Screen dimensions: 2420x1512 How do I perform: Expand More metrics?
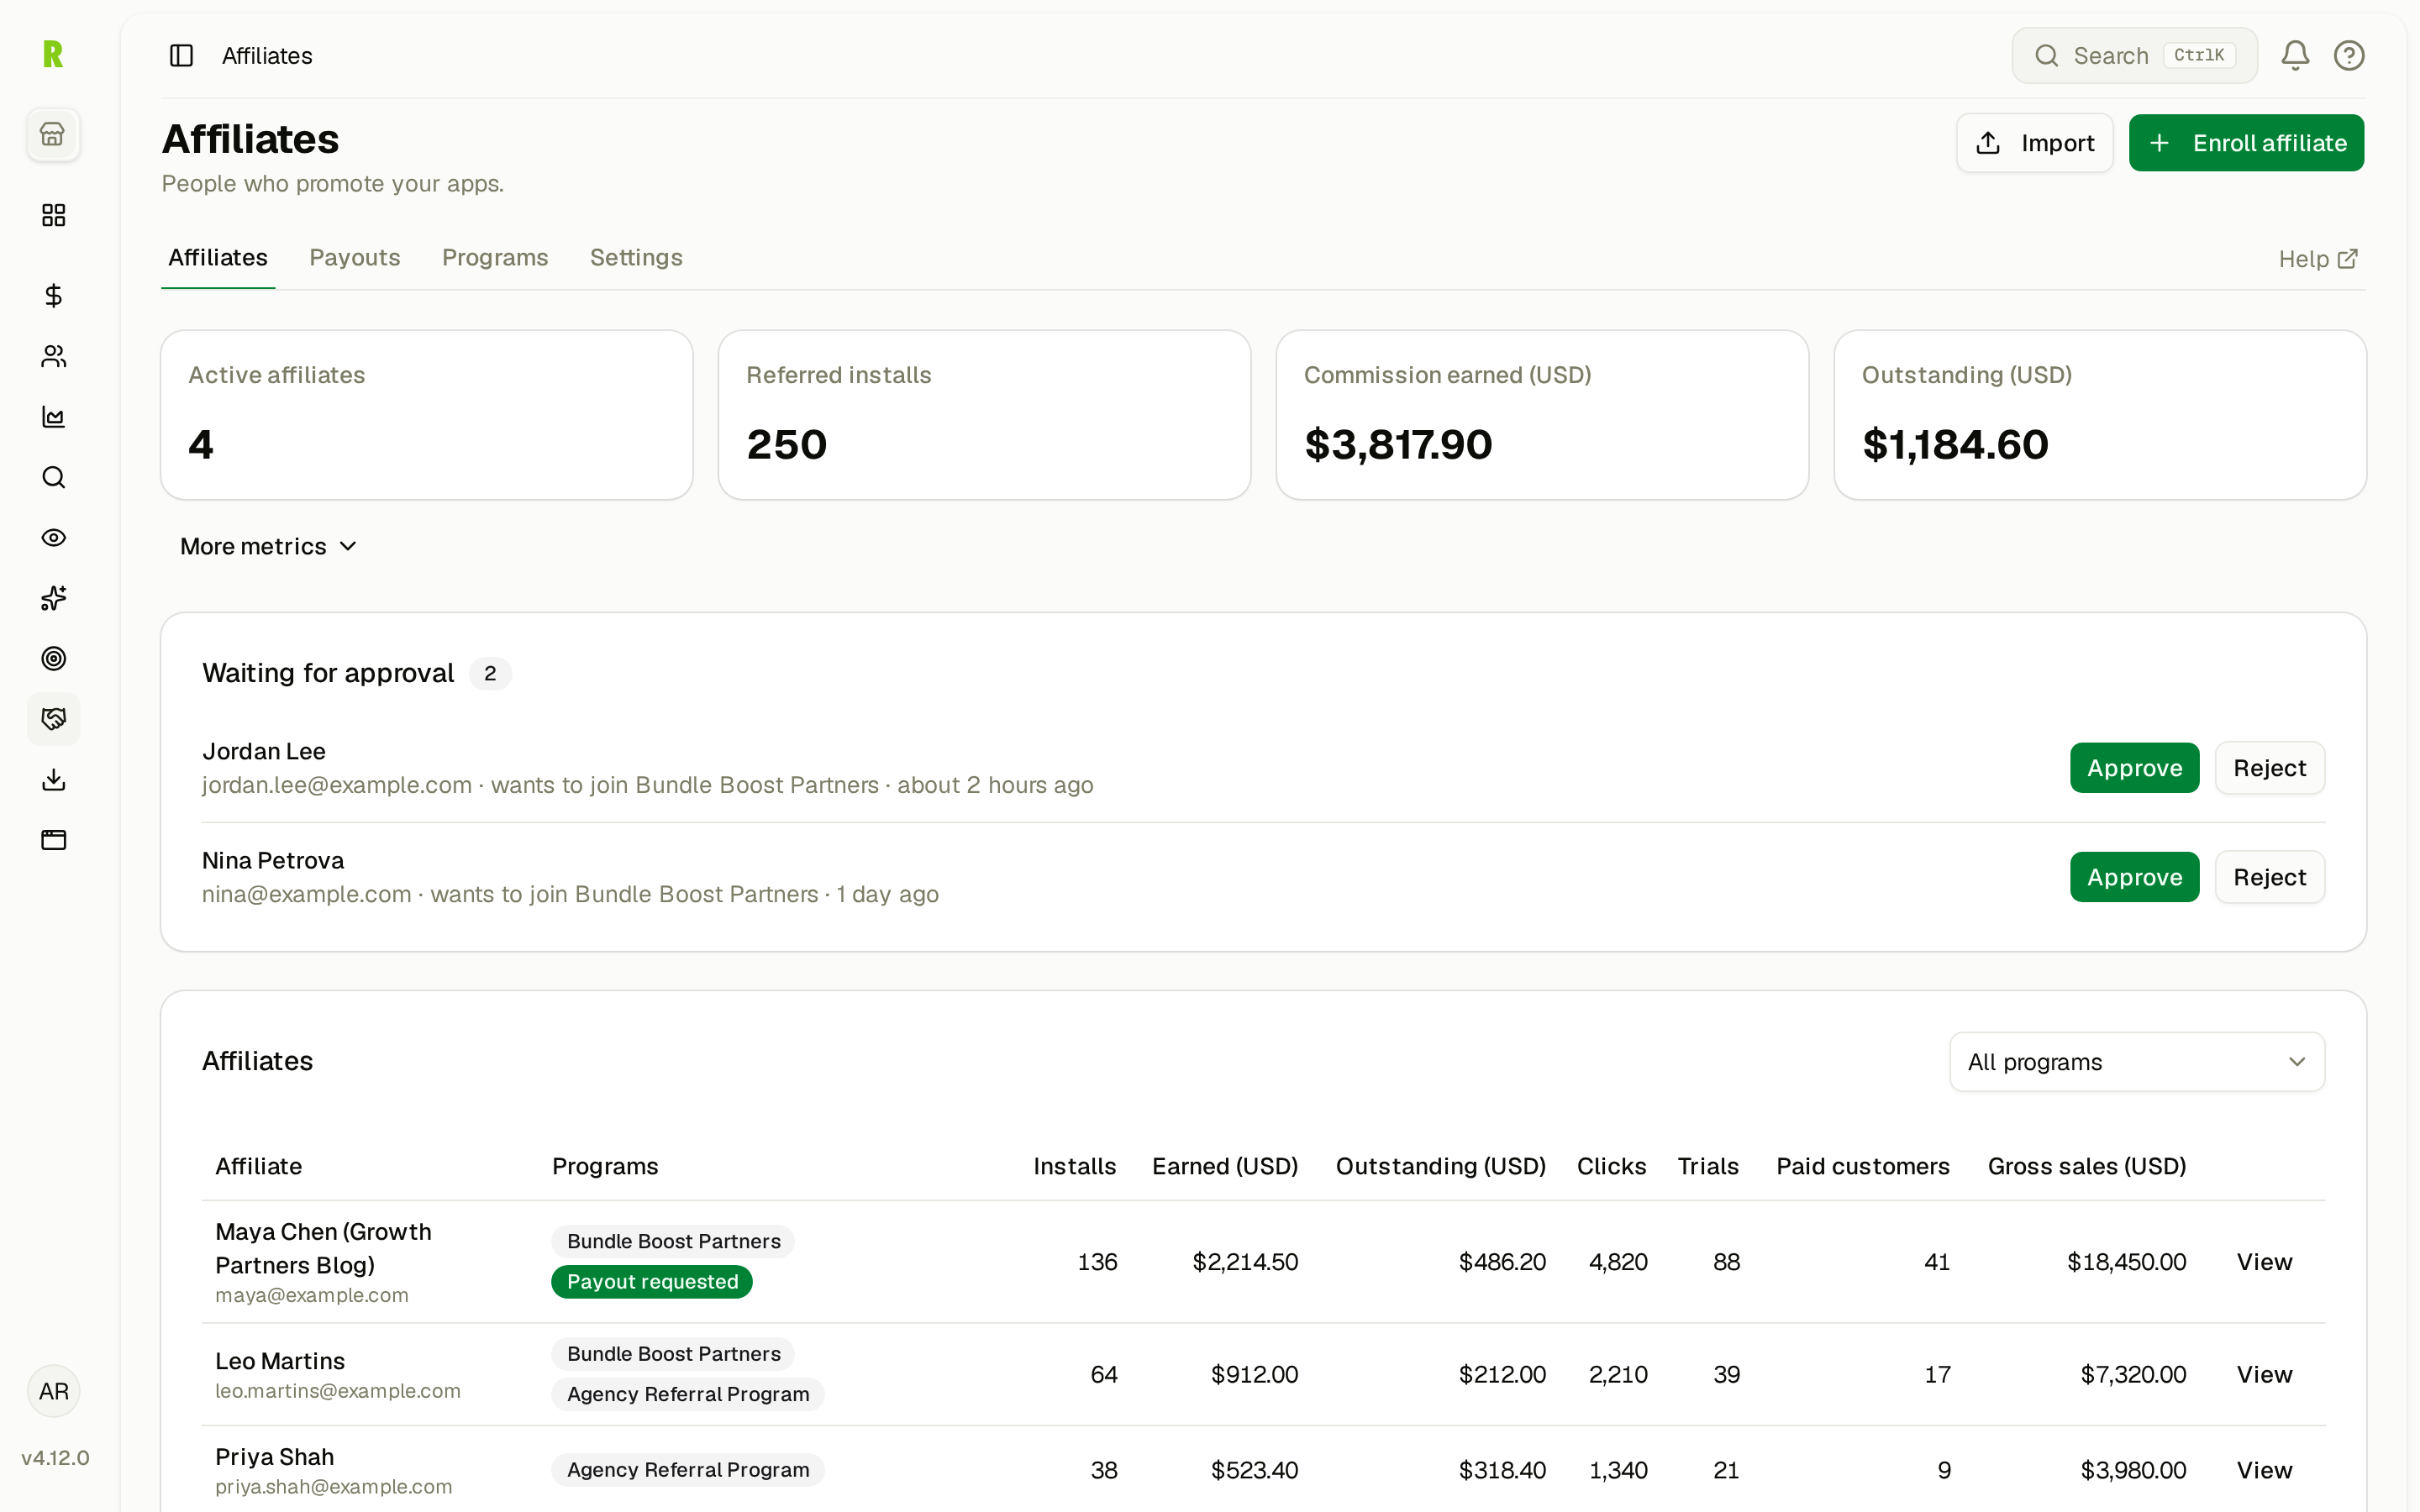click(x=268, y=547)
